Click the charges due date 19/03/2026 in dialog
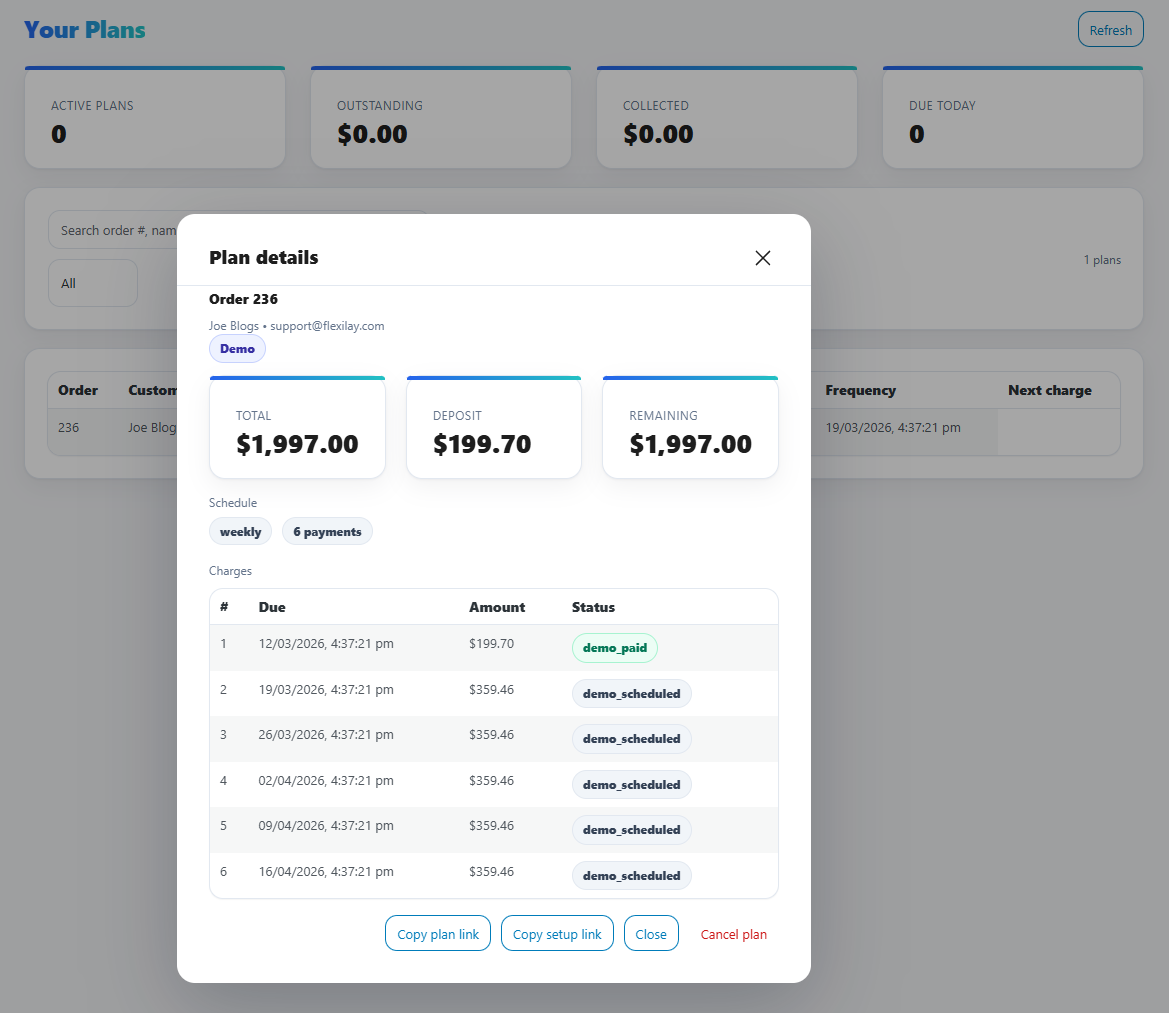 [326, 689]
